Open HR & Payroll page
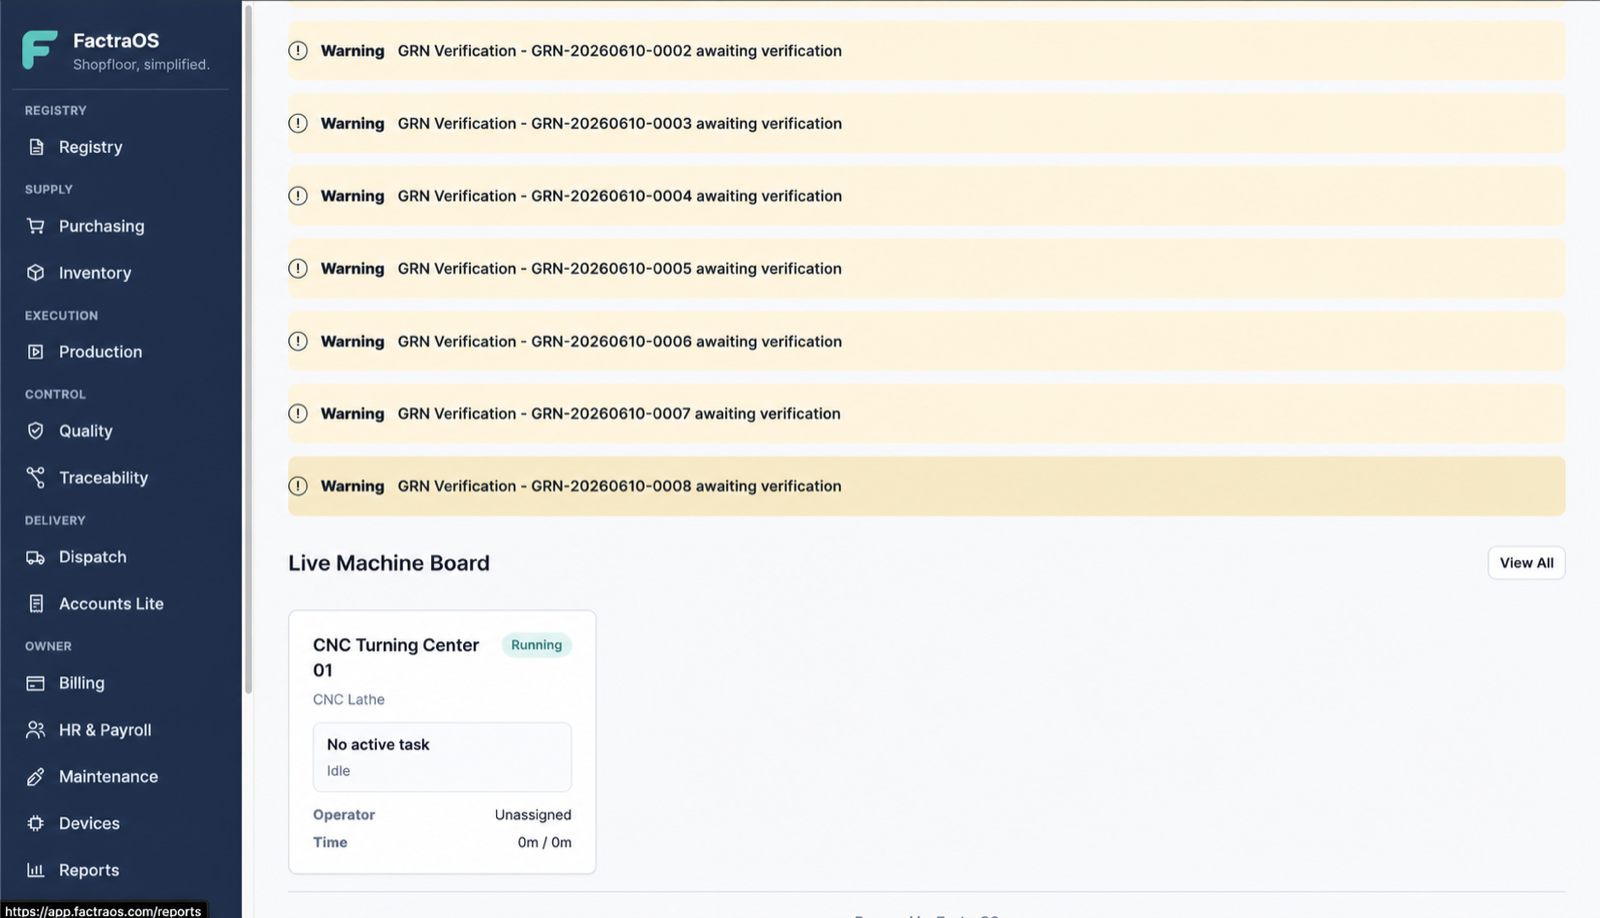Screen dimensions: 1600x918 point(120,730)
